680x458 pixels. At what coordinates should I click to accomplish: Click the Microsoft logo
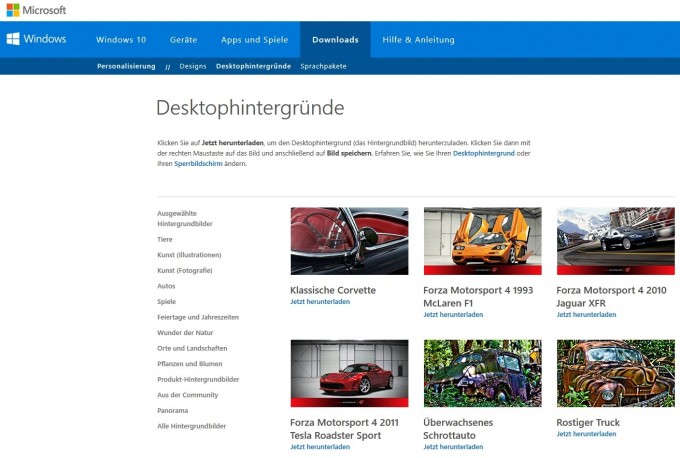click(x=36, y=10)
